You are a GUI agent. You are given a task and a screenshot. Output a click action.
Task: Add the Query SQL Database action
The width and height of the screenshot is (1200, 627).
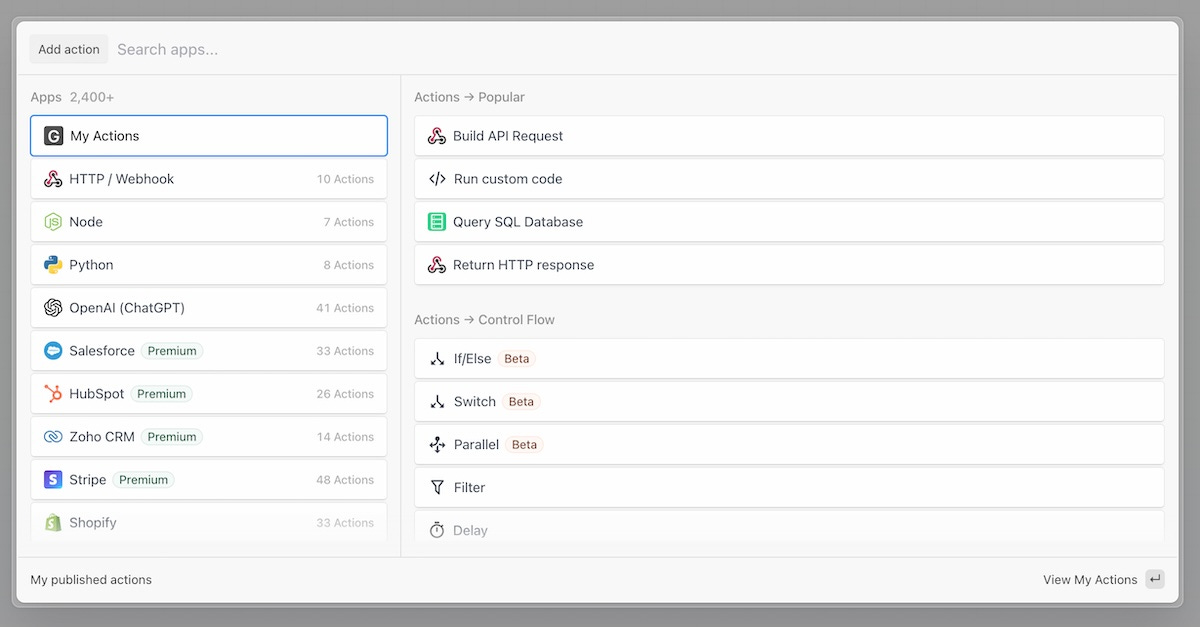click(789, 222)
